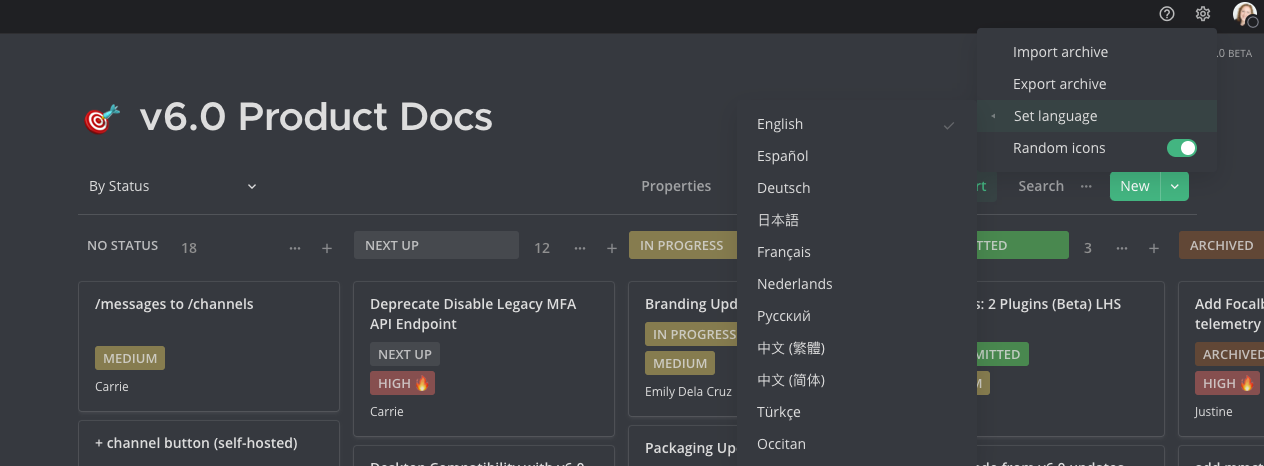Open the user avatar profile menu
The image size is (1264, 466).
[x=1245, y=14]
